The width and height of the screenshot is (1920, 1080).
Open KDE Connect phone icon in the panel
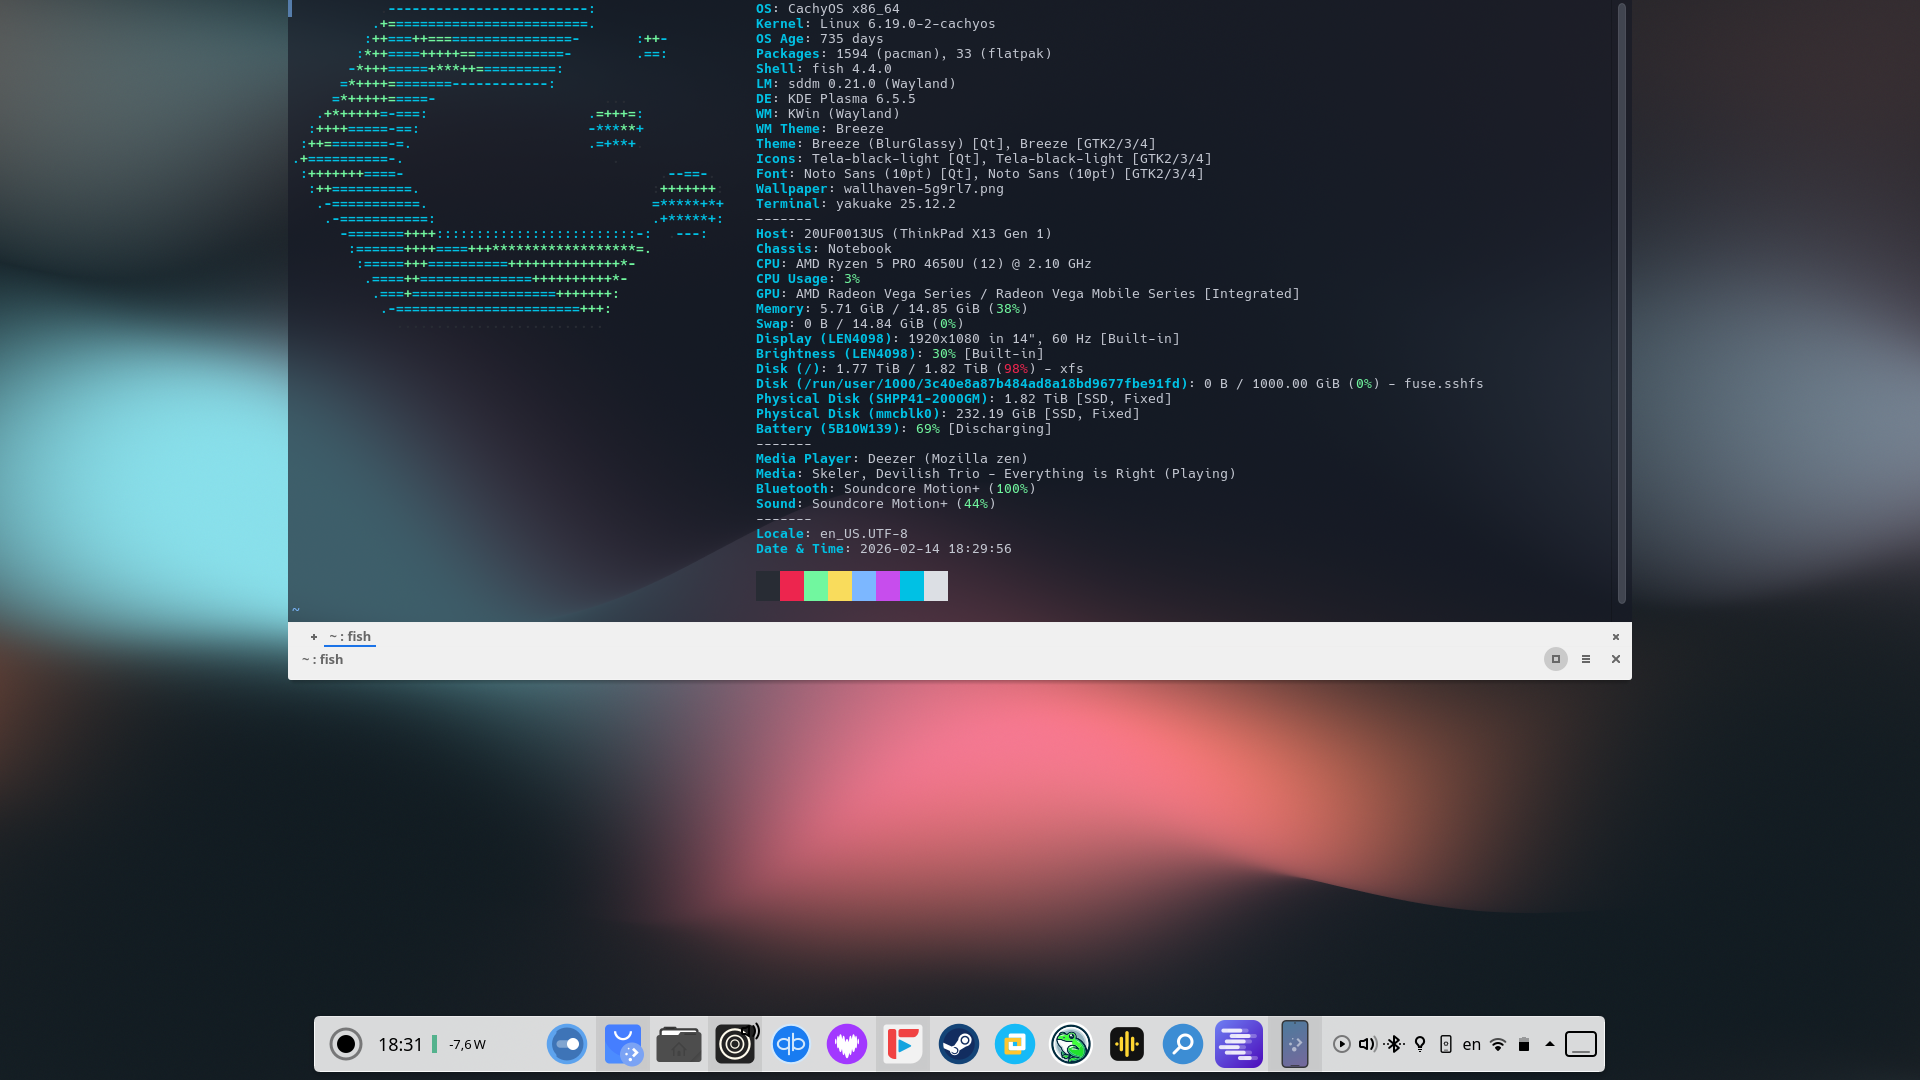[1295, 1044]
